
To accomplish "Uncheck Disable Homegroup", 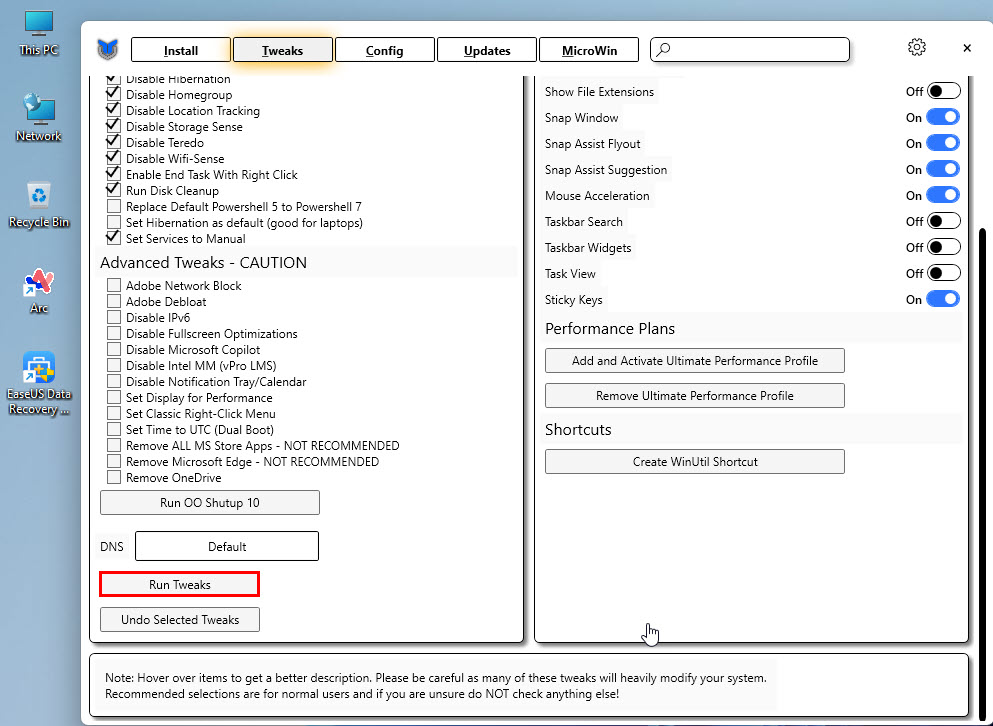I will 113,94.
